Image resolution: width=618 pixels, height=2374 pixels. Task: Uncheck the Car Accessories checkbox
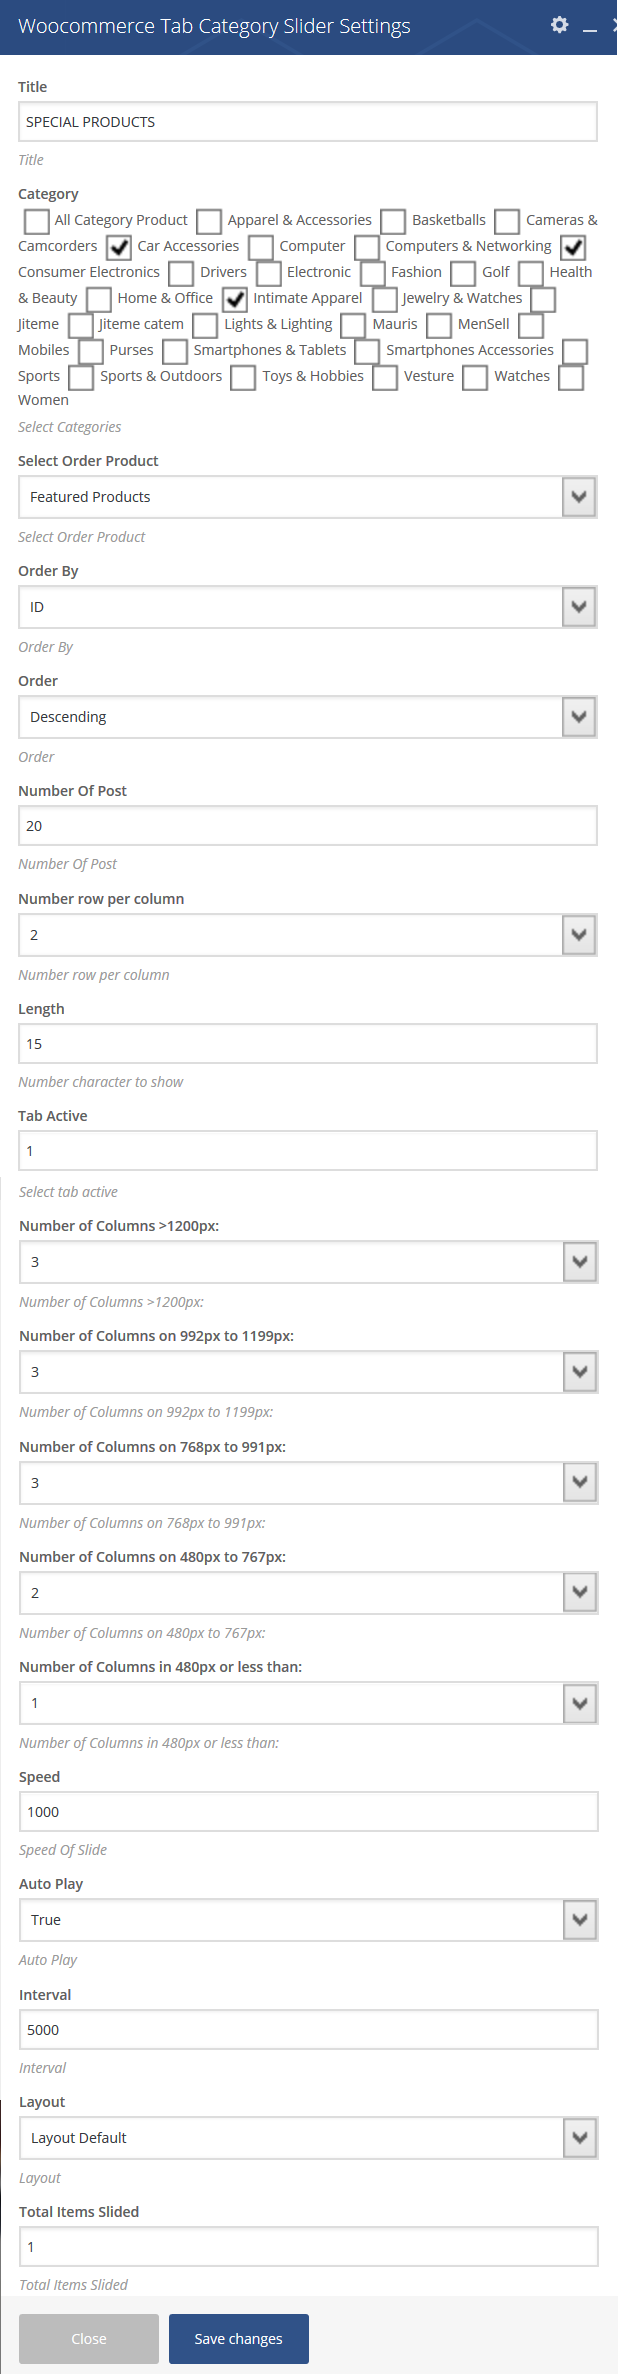click(119, 246)
